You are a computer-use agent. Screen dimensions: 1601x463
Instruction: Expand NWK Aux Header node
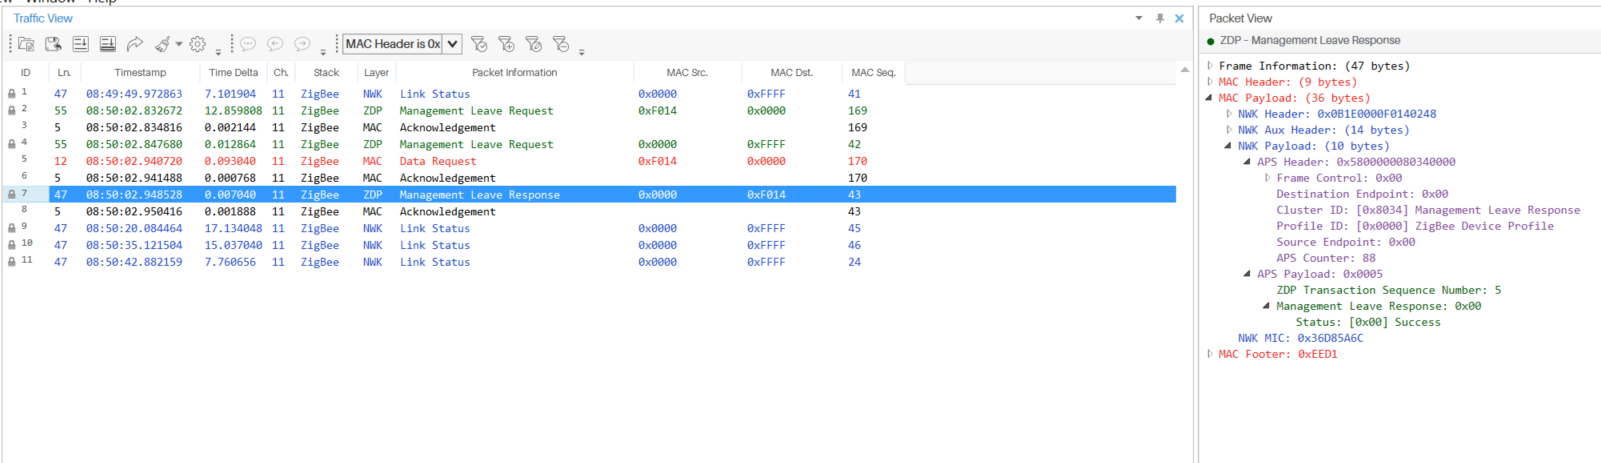(1229, 130)
